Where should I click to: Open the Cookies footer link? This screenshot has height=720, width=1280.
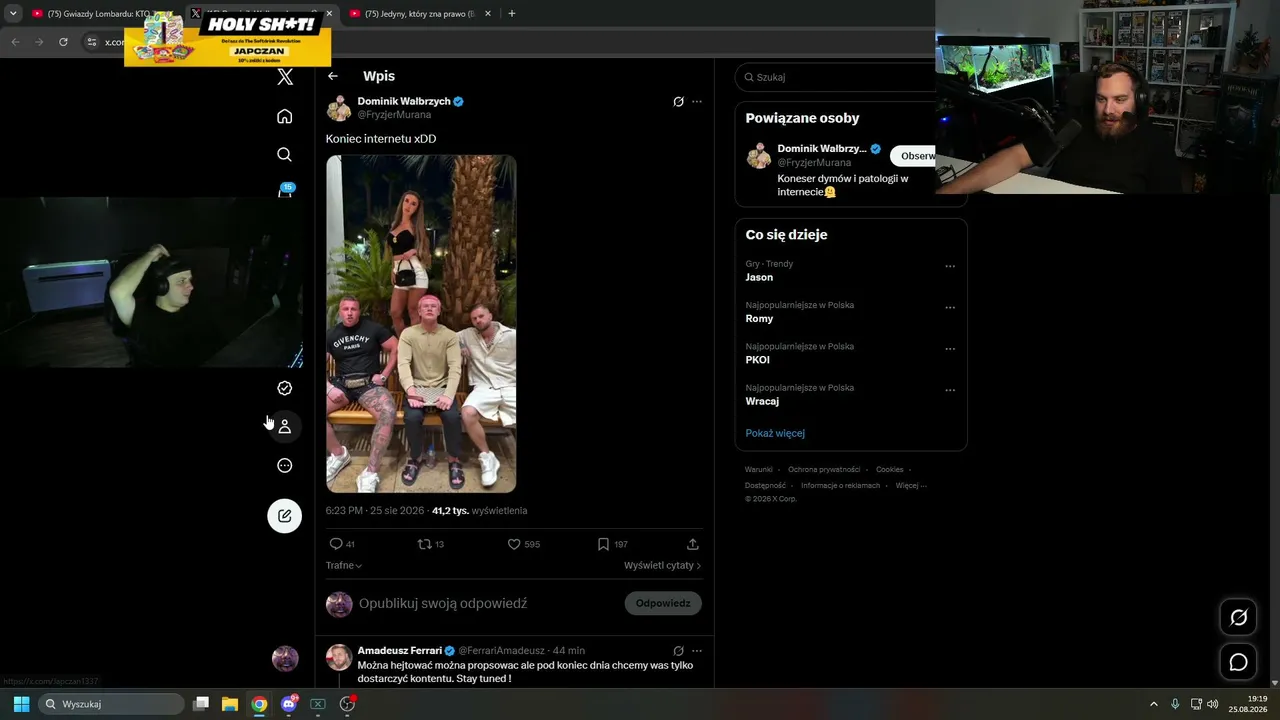tap(890, 470)
